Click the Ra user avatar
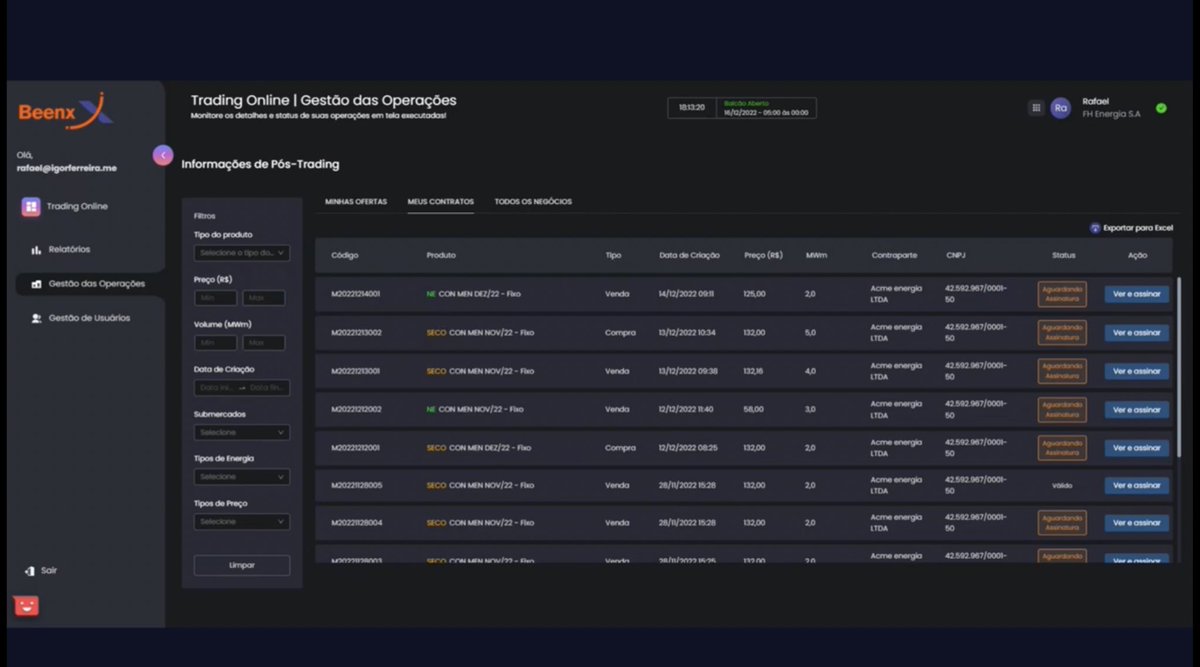 click(x=1060, y=108)
